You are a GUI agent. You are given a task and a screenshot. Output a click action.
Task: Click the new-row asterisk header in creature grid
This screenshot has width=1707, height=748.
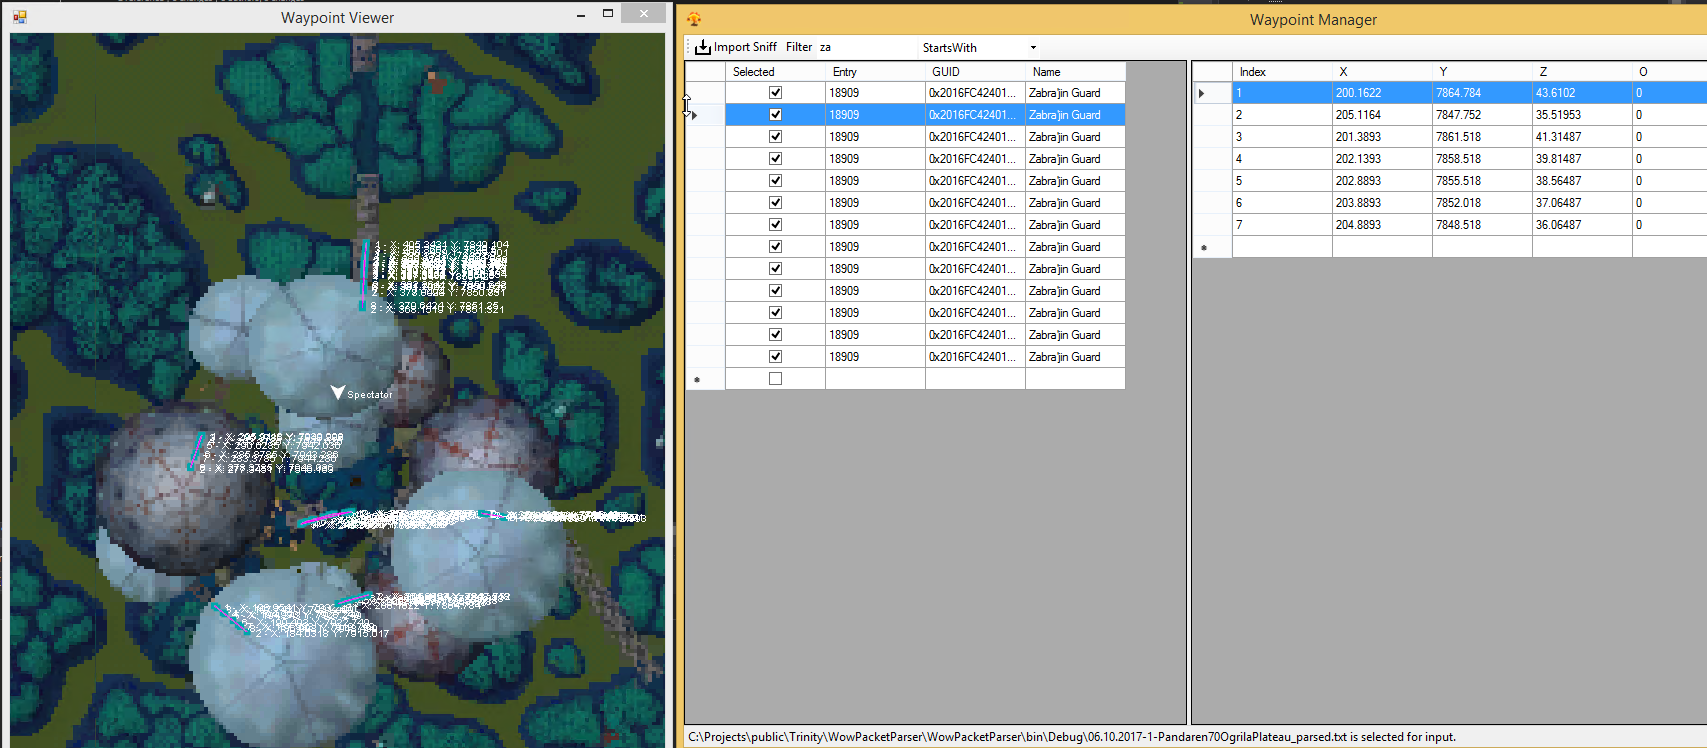pos(705,379)
